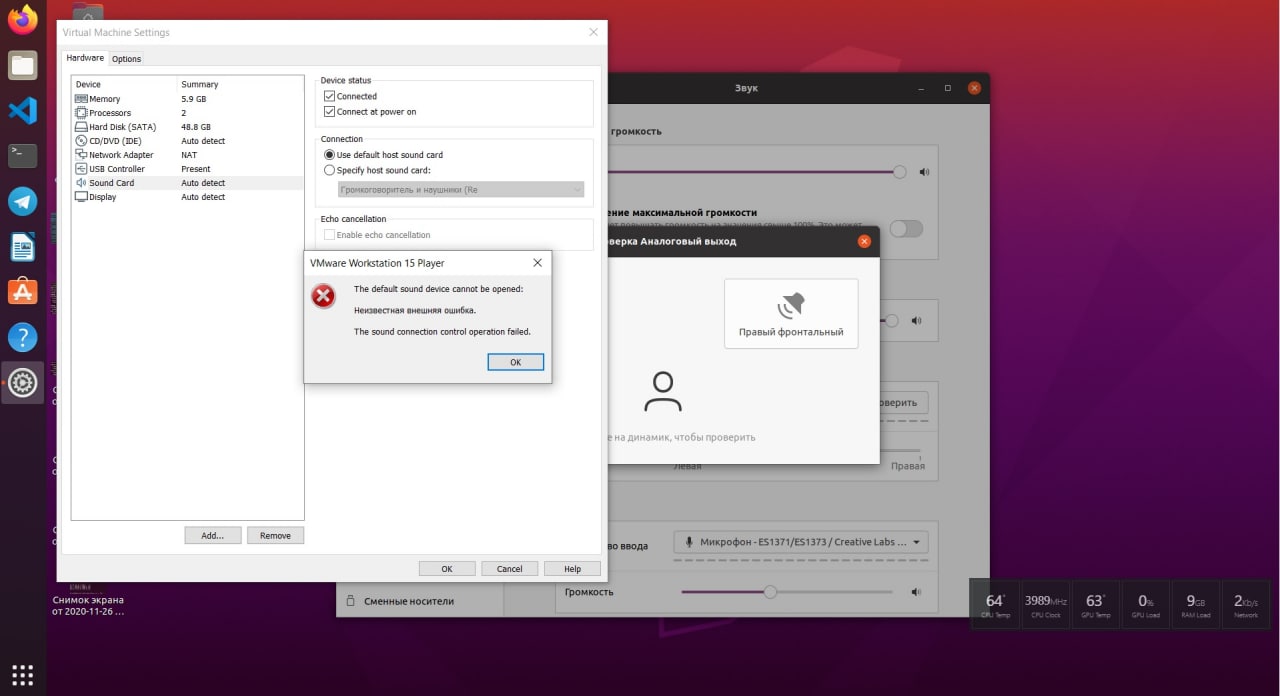Open Ubuntu Software store icon
The image size is (1280, 696).
[22, 291]
